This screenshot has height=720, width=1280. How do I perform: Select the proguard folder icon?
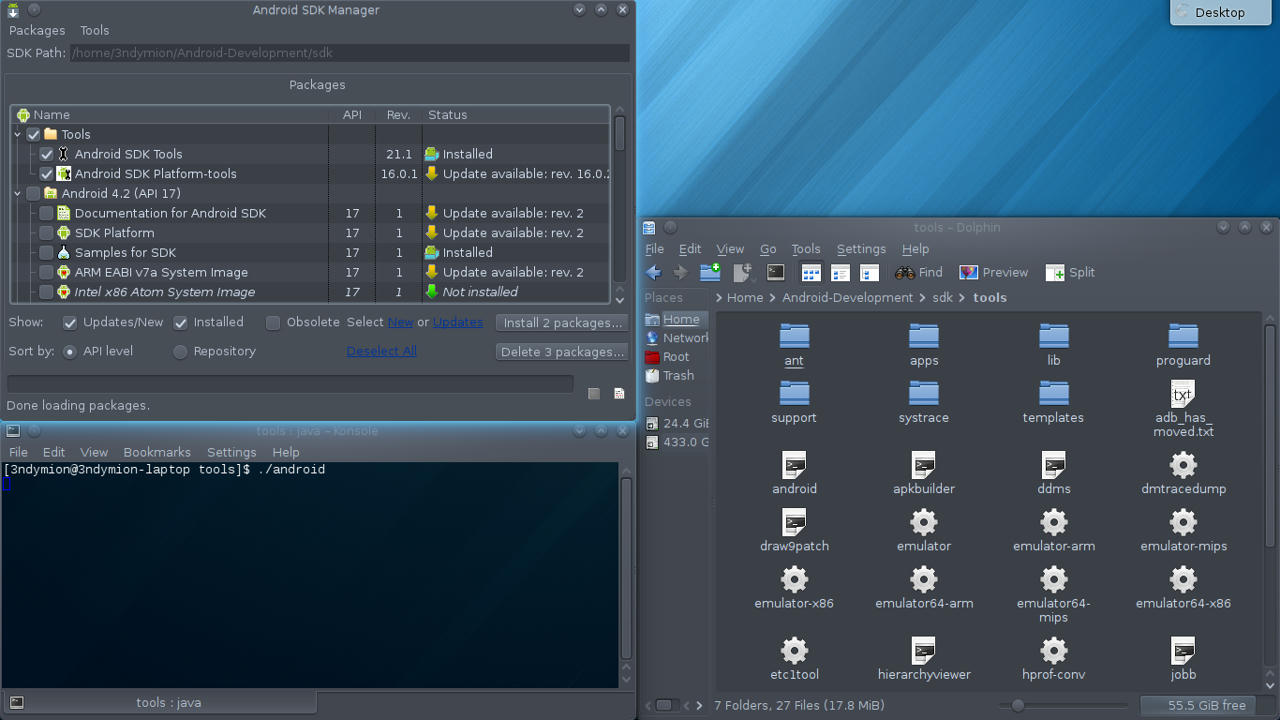click(1183, 336)
